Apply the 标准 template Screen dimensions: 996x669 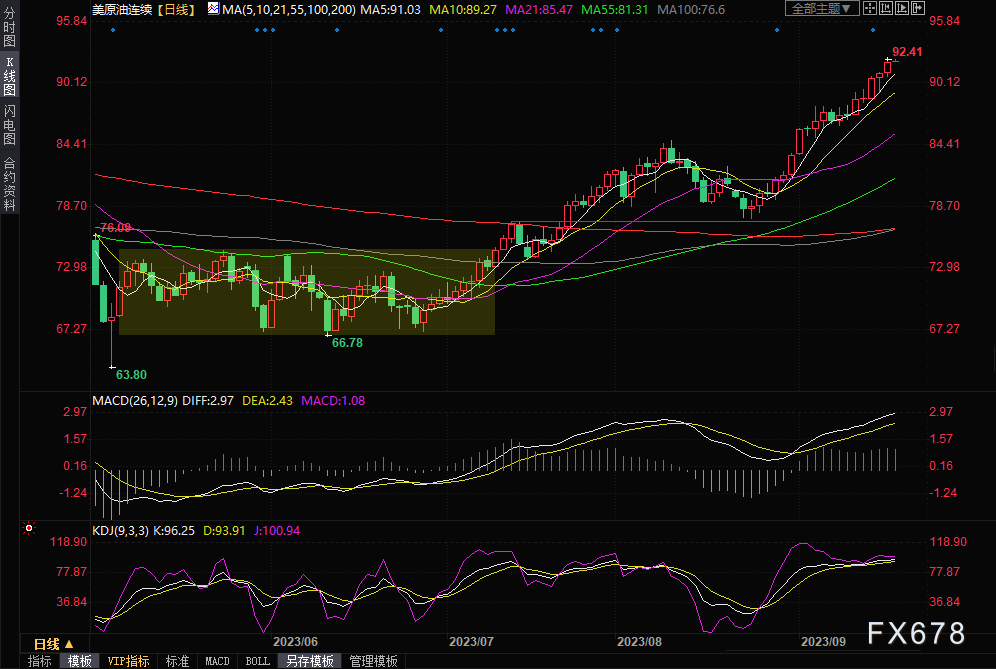click(x=177, y=661)
